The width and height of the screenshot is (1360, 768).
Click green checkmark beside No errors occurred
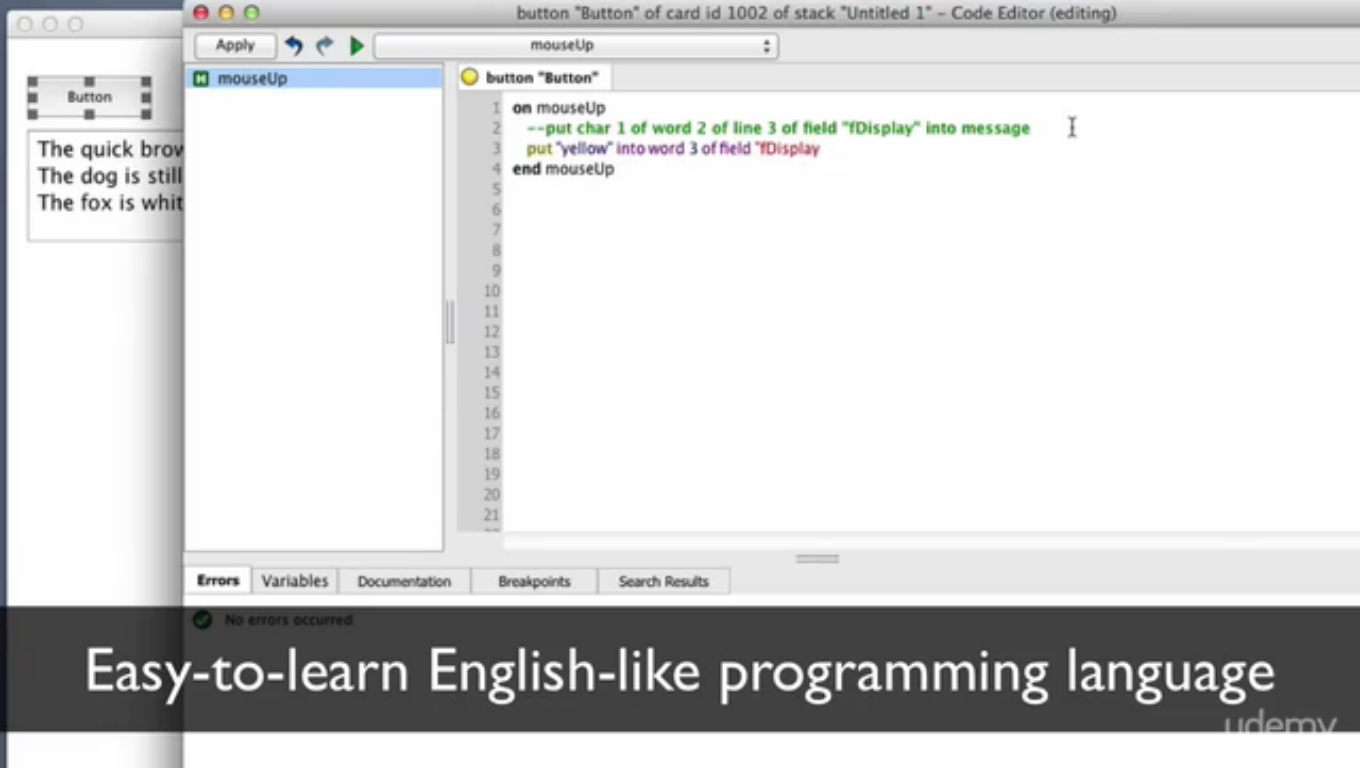tap(202, 620)
